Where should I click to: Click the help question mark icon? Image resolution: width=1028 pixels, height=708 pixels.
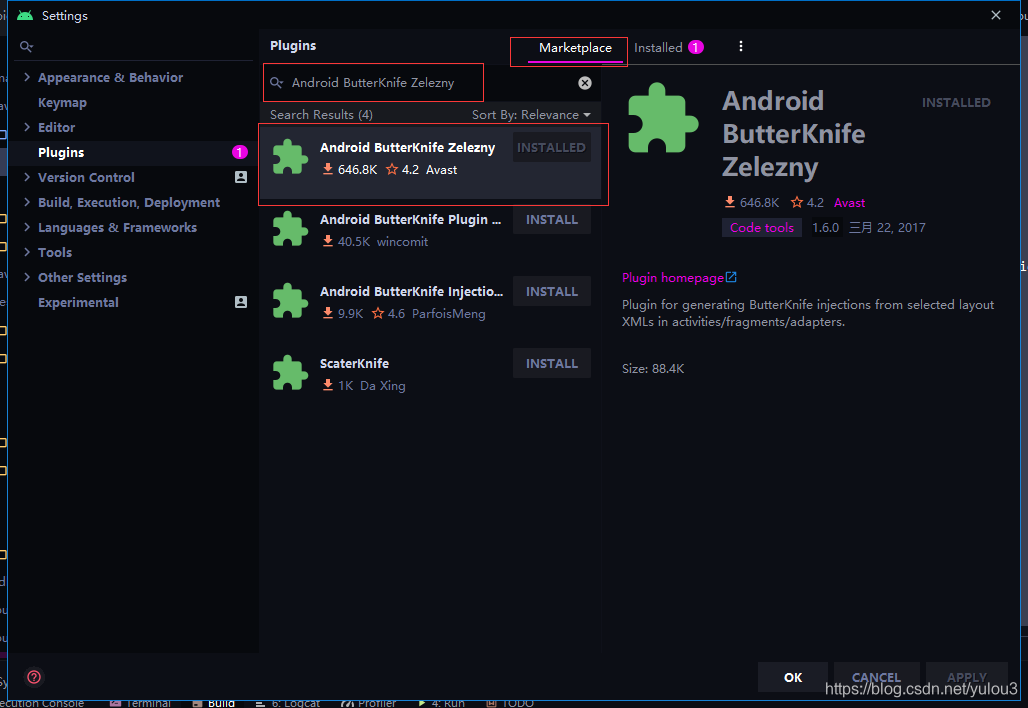click(34, 677)
